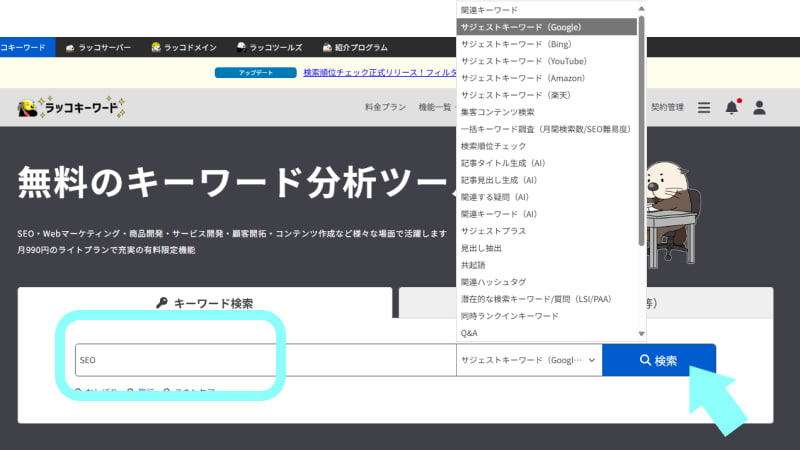
Task: Click the SEO keyword input field
Action: tap(265, 360)
